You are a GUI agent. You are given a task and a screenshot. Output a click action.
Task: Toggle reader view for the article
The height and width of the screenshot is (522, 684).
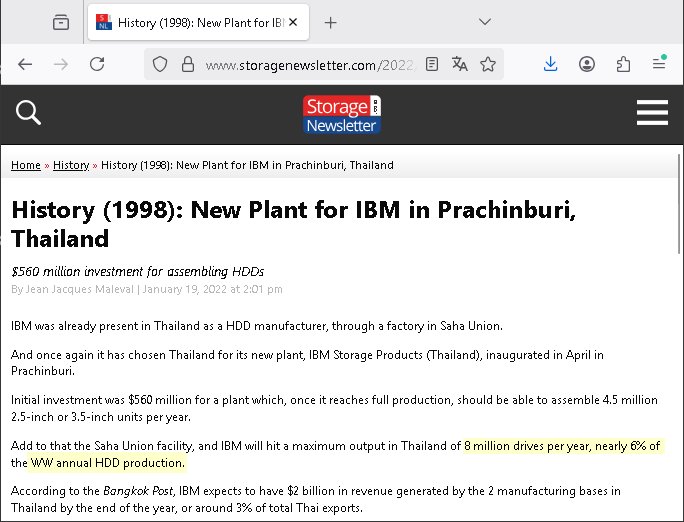pos(432,64)
